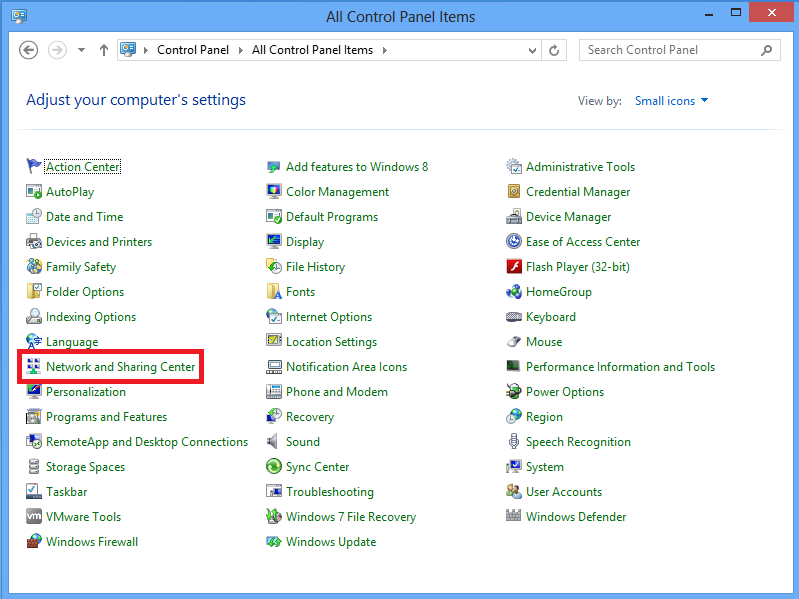
Task: Click the Color Management icon
Action: point(274,192)
